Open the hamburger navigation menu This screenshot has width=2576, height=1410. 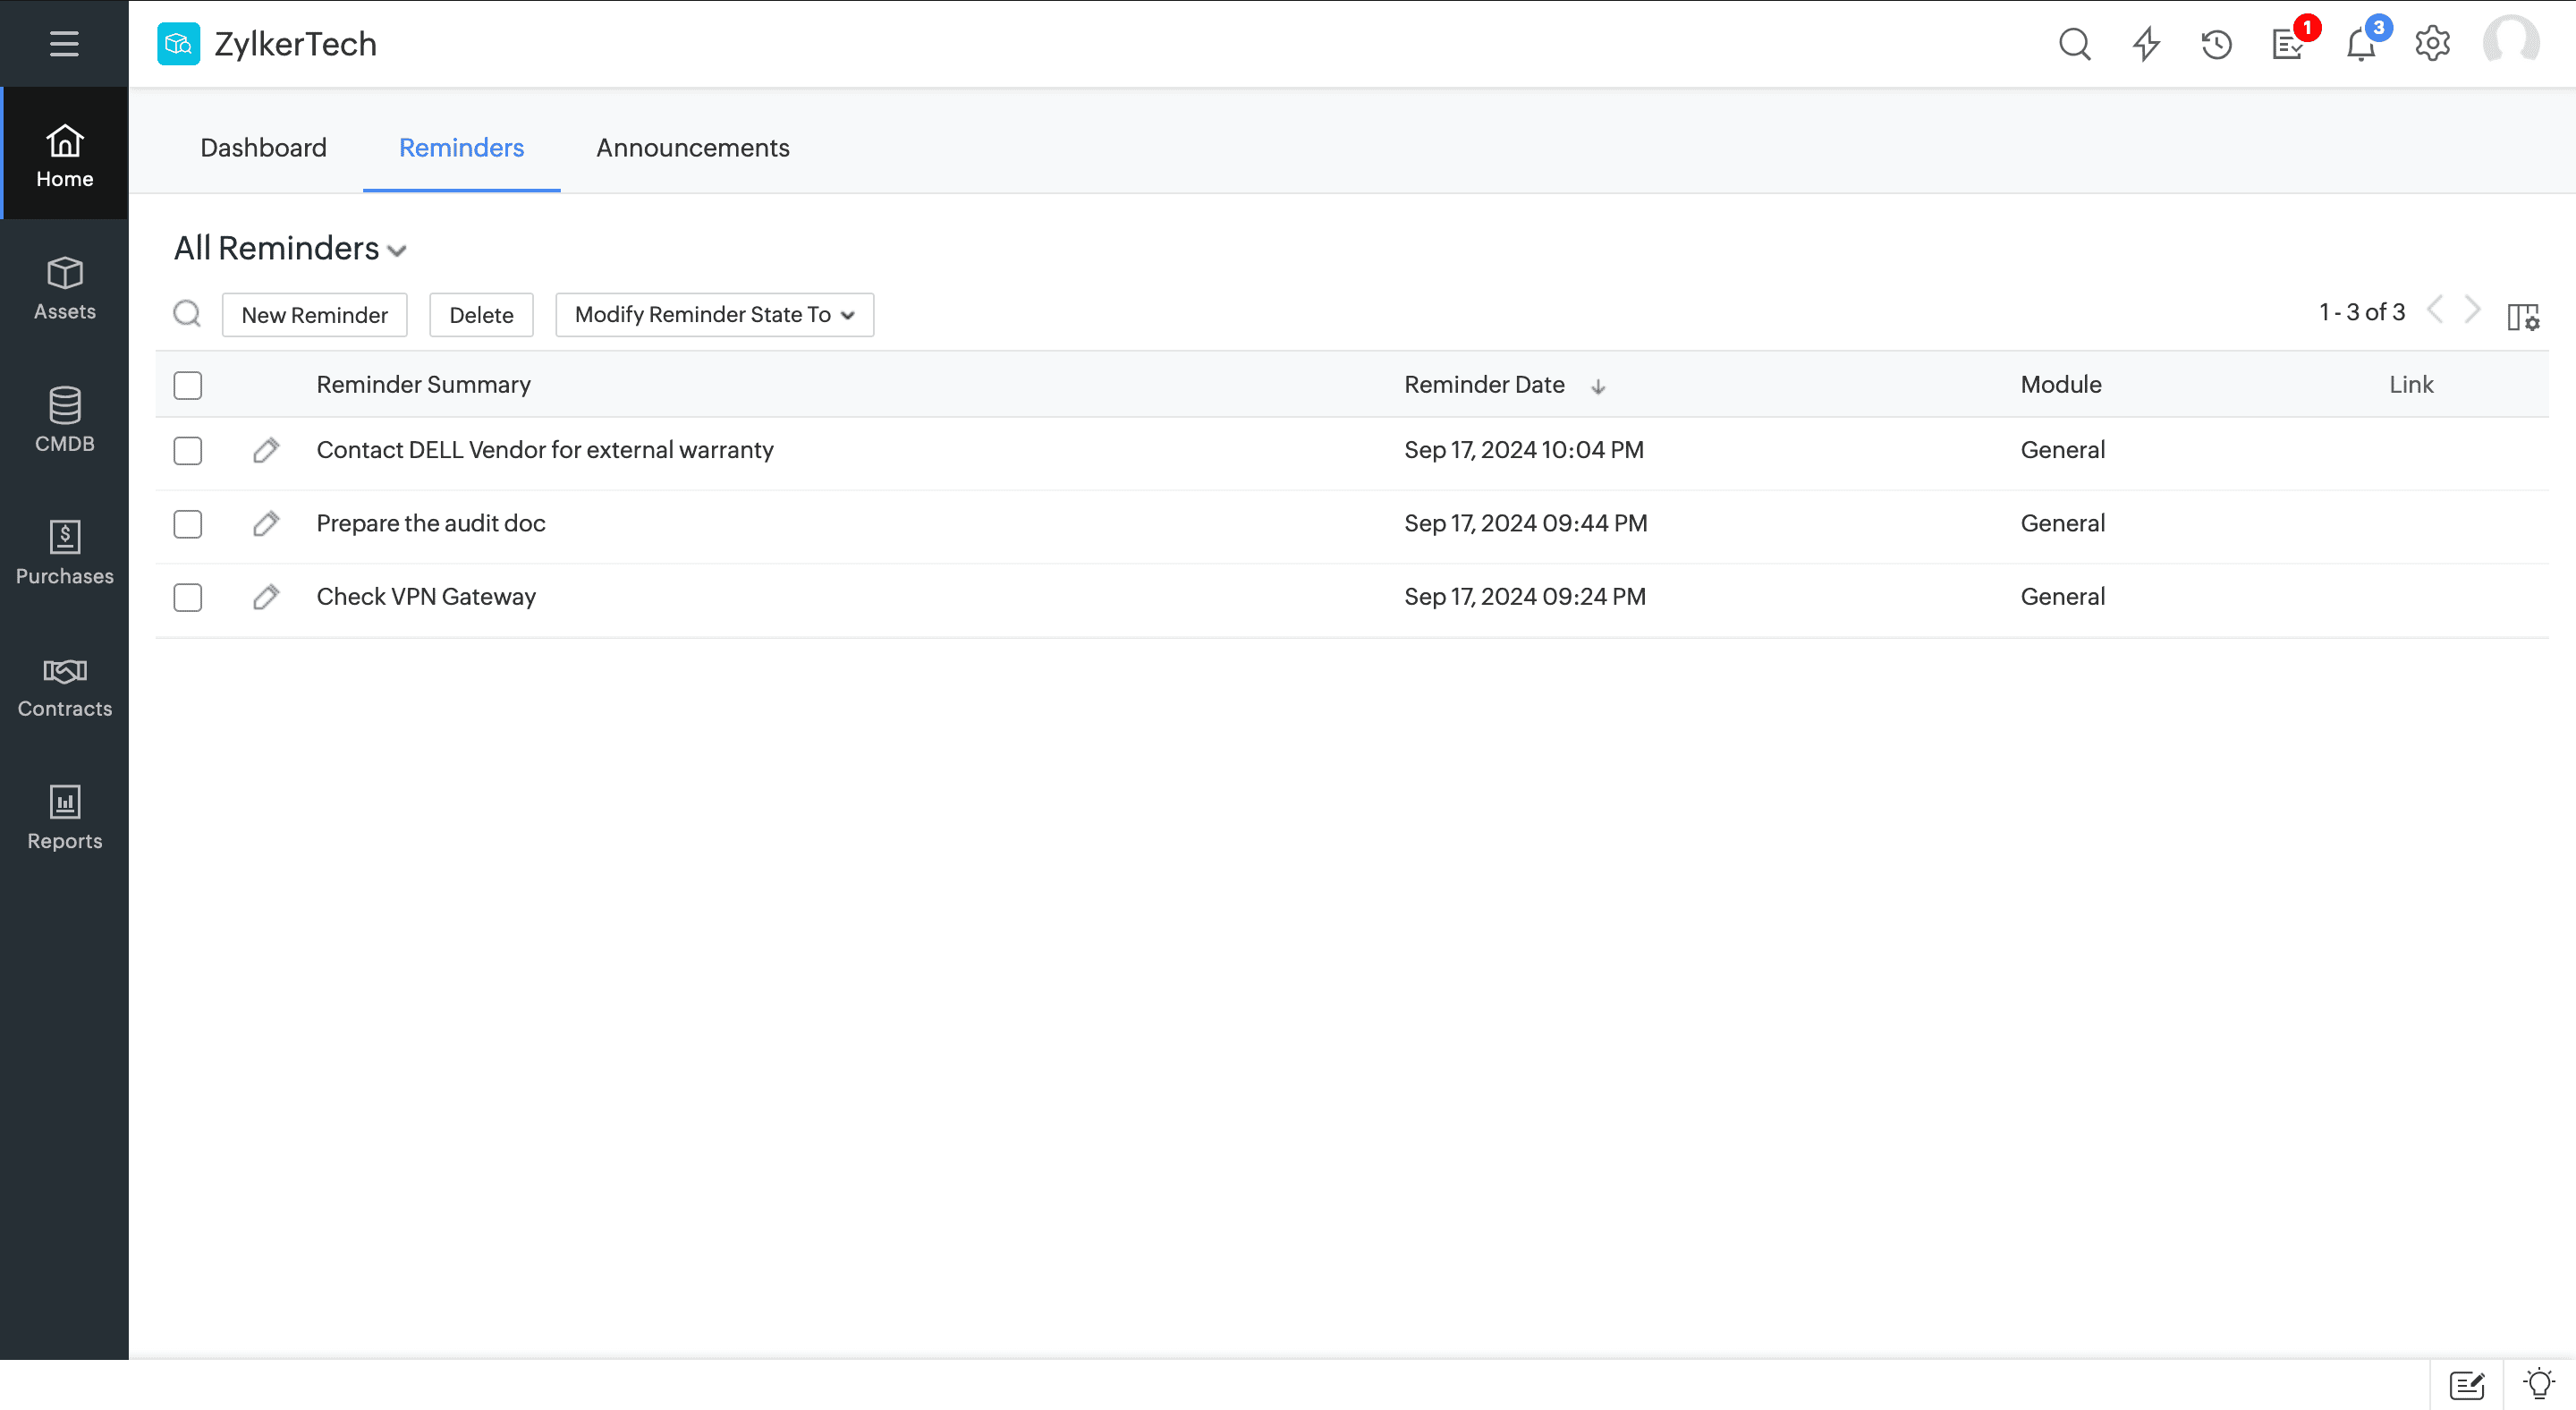click(64, 44)
